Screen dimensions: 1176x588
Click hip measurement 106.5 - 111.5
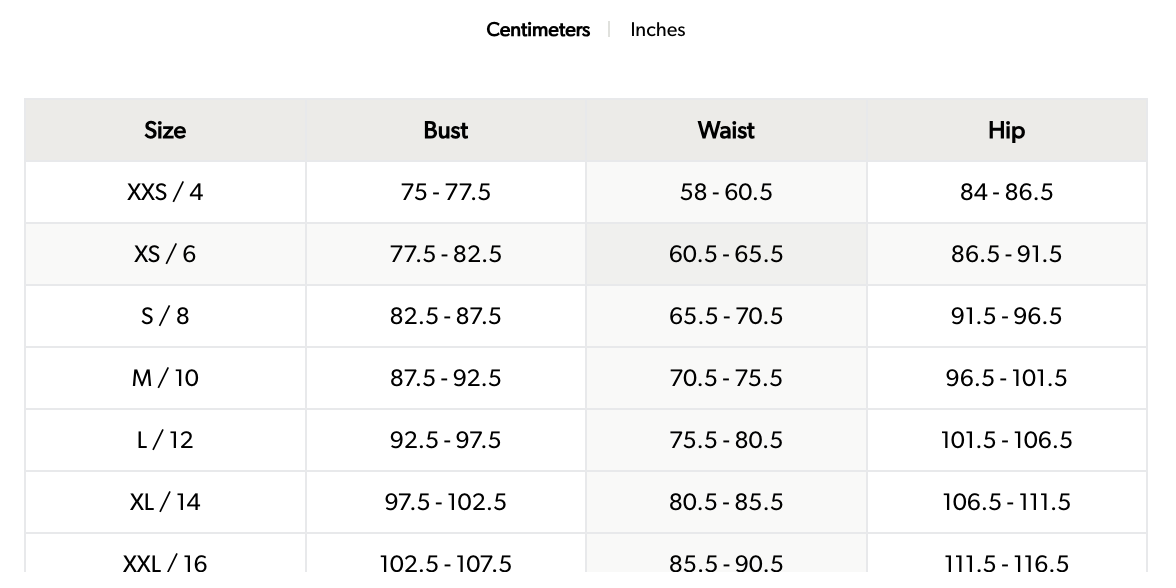coord(1006,502)
